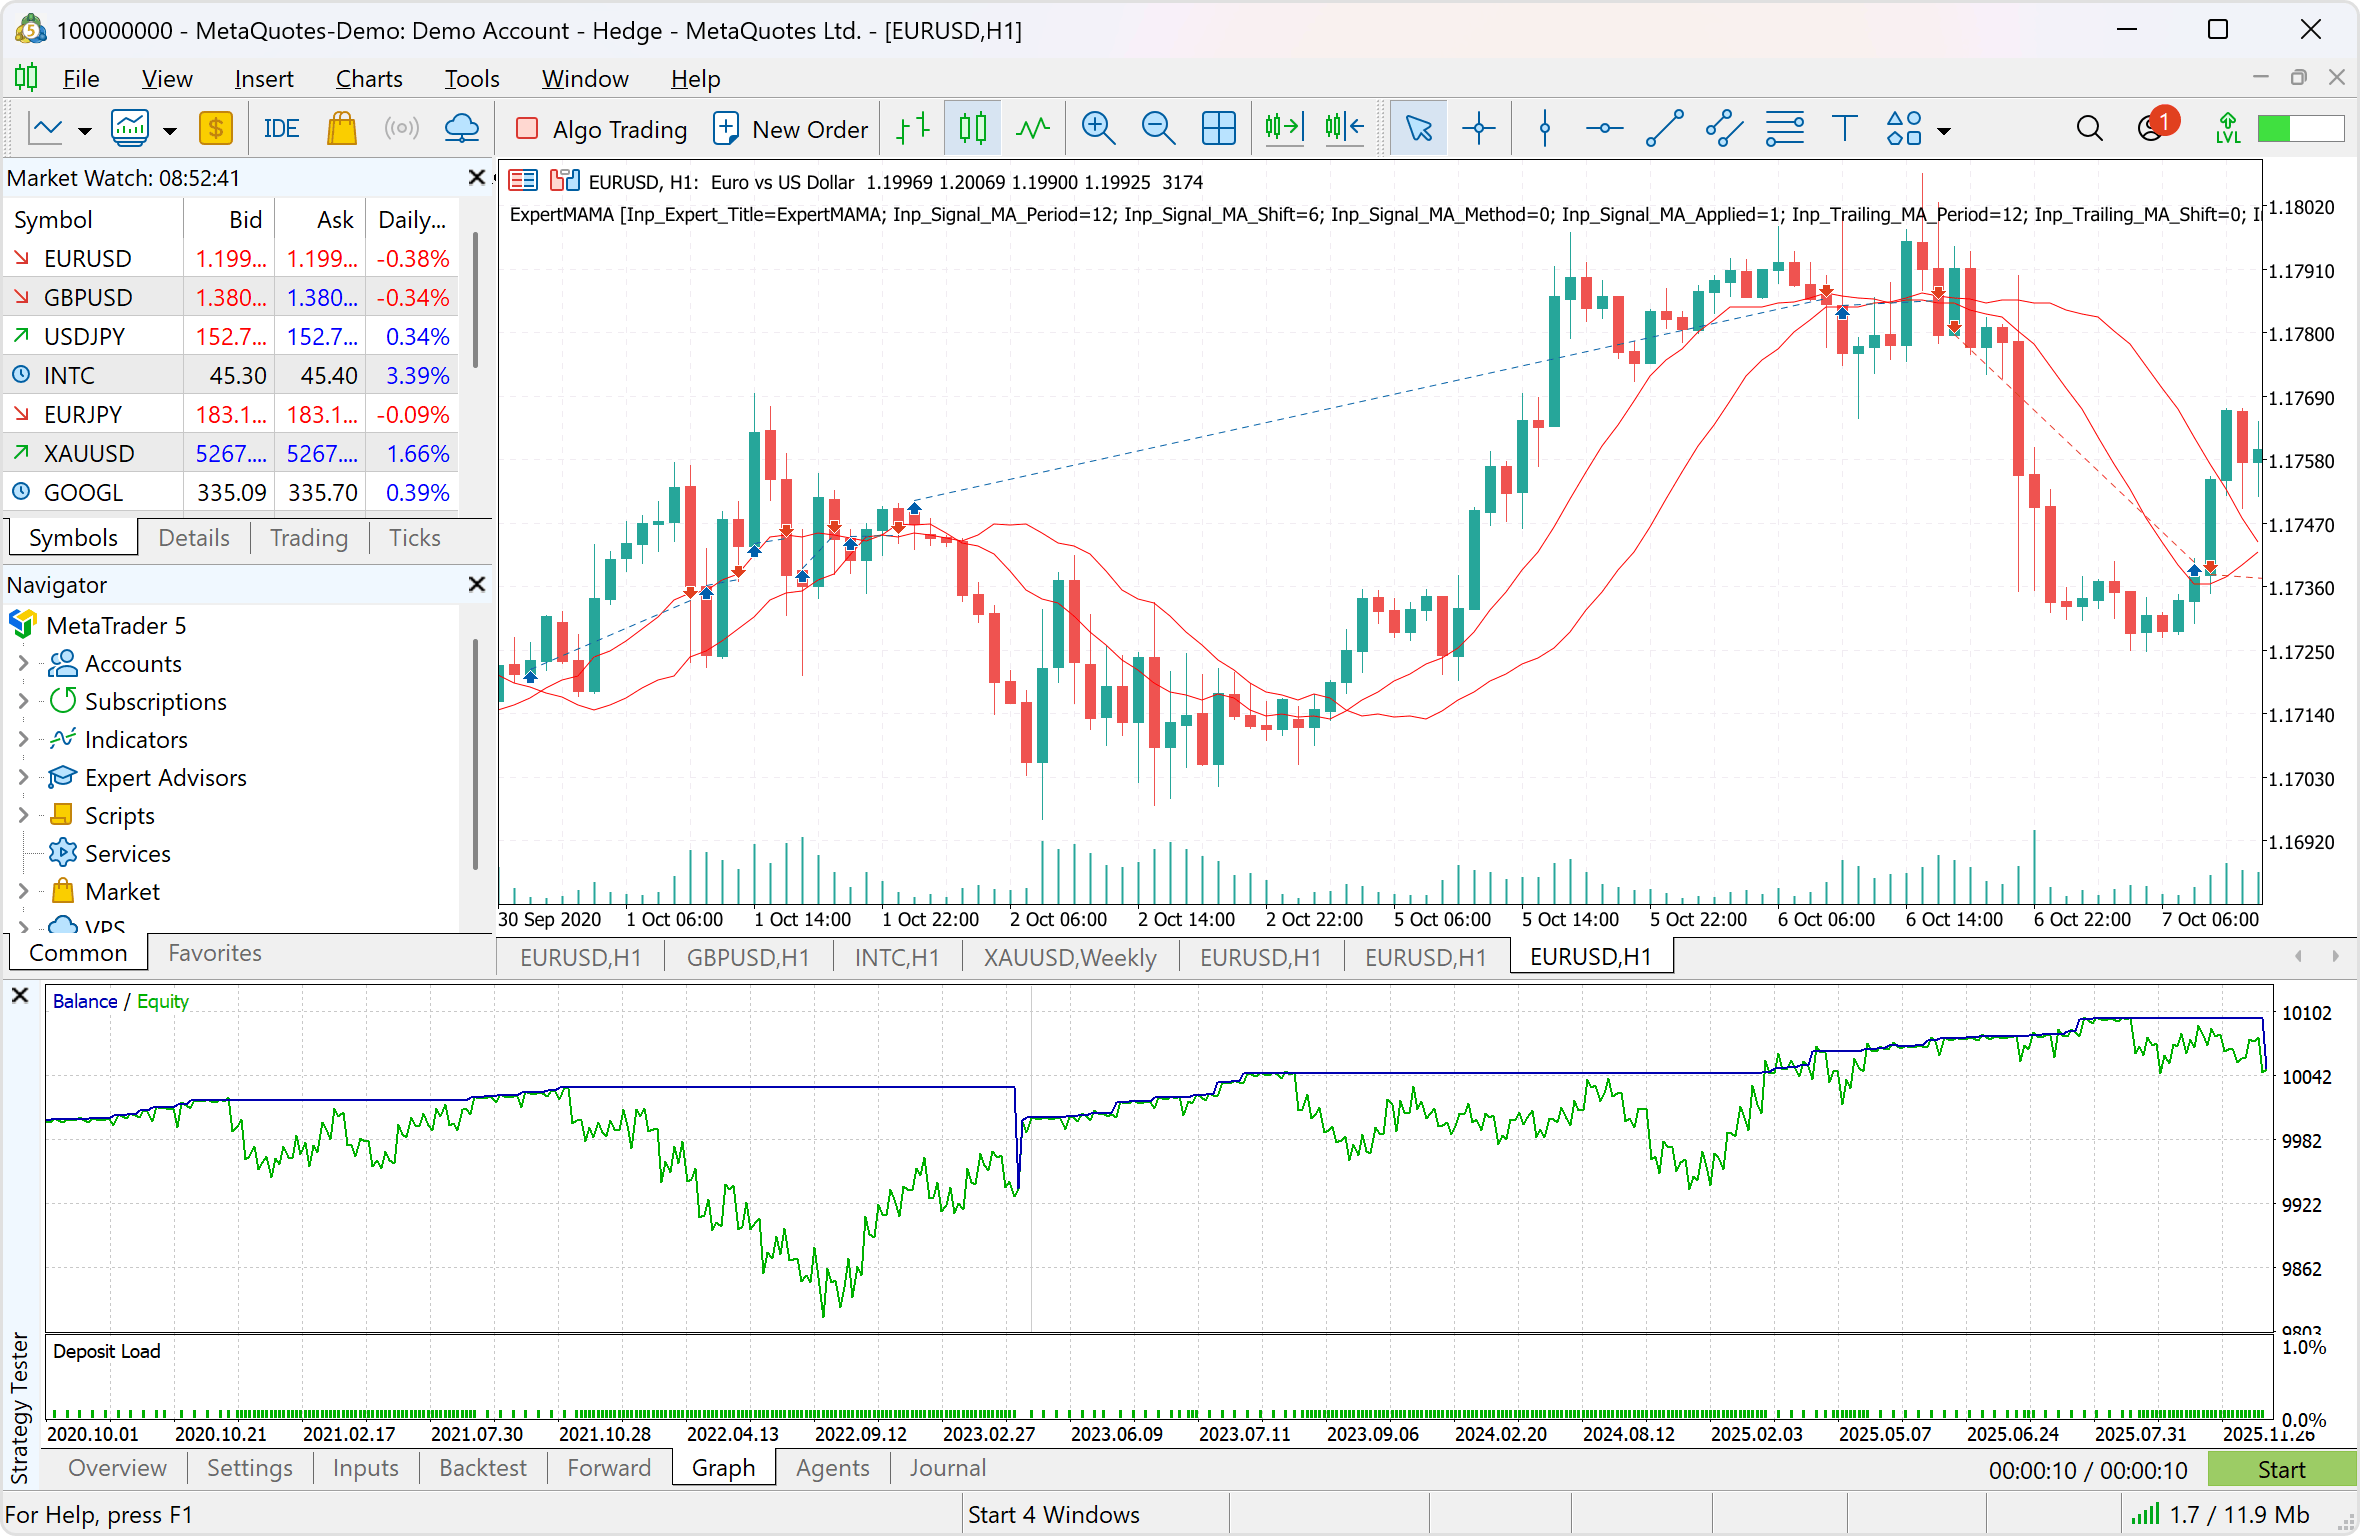
Task: Toggle the Algo Trading button
Action: [601, 128]
